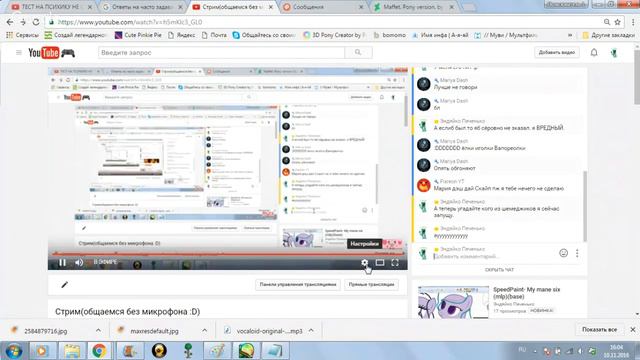Screen dimensions: 640x360
Task: Open YouTube hamburger guide menu
Action: pos(19,53)
